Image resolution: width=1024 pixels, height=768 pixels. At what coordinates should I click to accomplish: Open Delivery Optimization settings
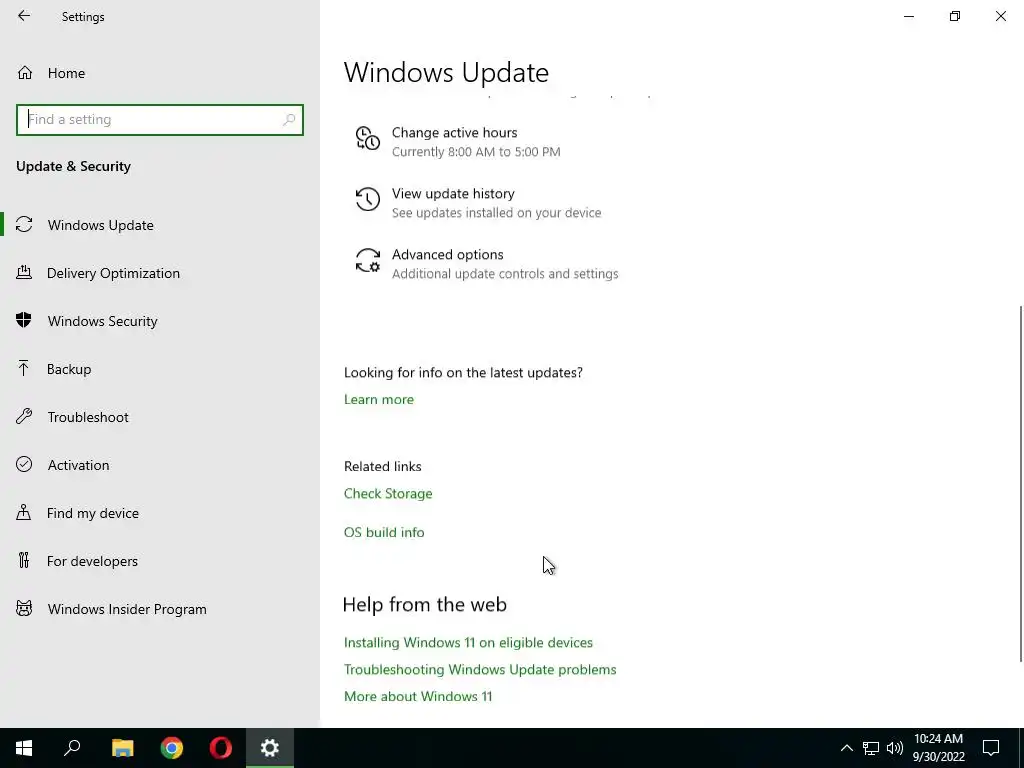click(x=113, y=273)
